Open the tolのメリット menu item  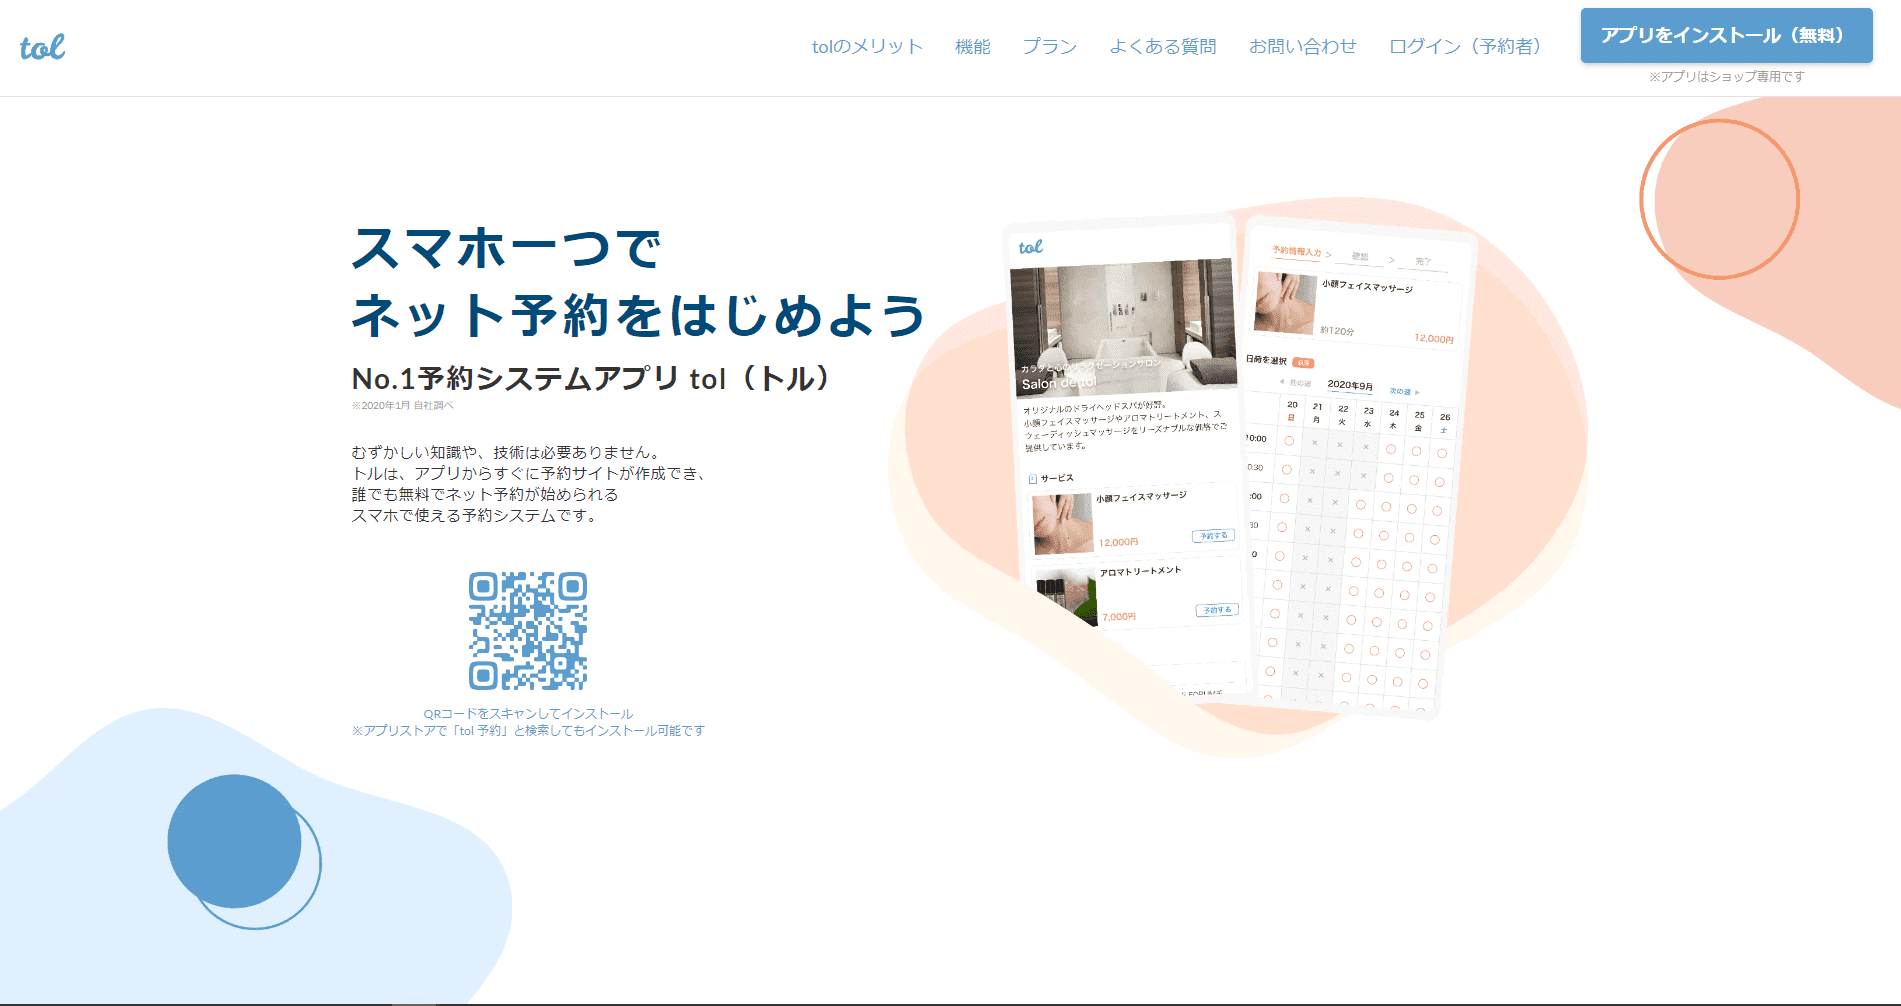click(x=867, y=46)
